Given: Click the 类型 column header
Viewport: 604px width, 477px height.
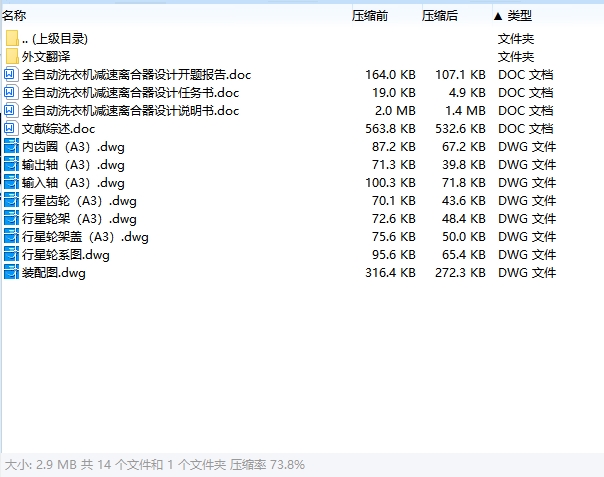Looking at the screenshot, I should pos(519,15).
